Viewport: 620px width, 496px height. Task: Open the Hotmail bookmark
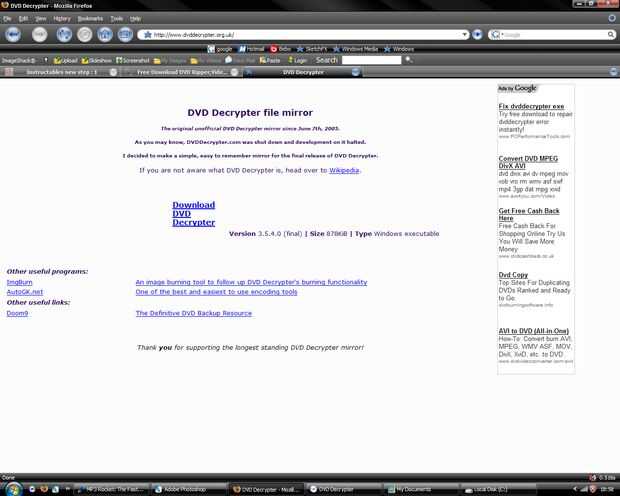click(x=251, y=49)
